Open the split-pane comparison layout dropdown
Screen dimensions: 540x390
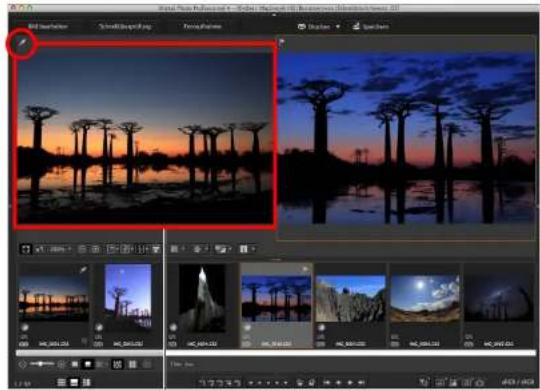[127, 249]
